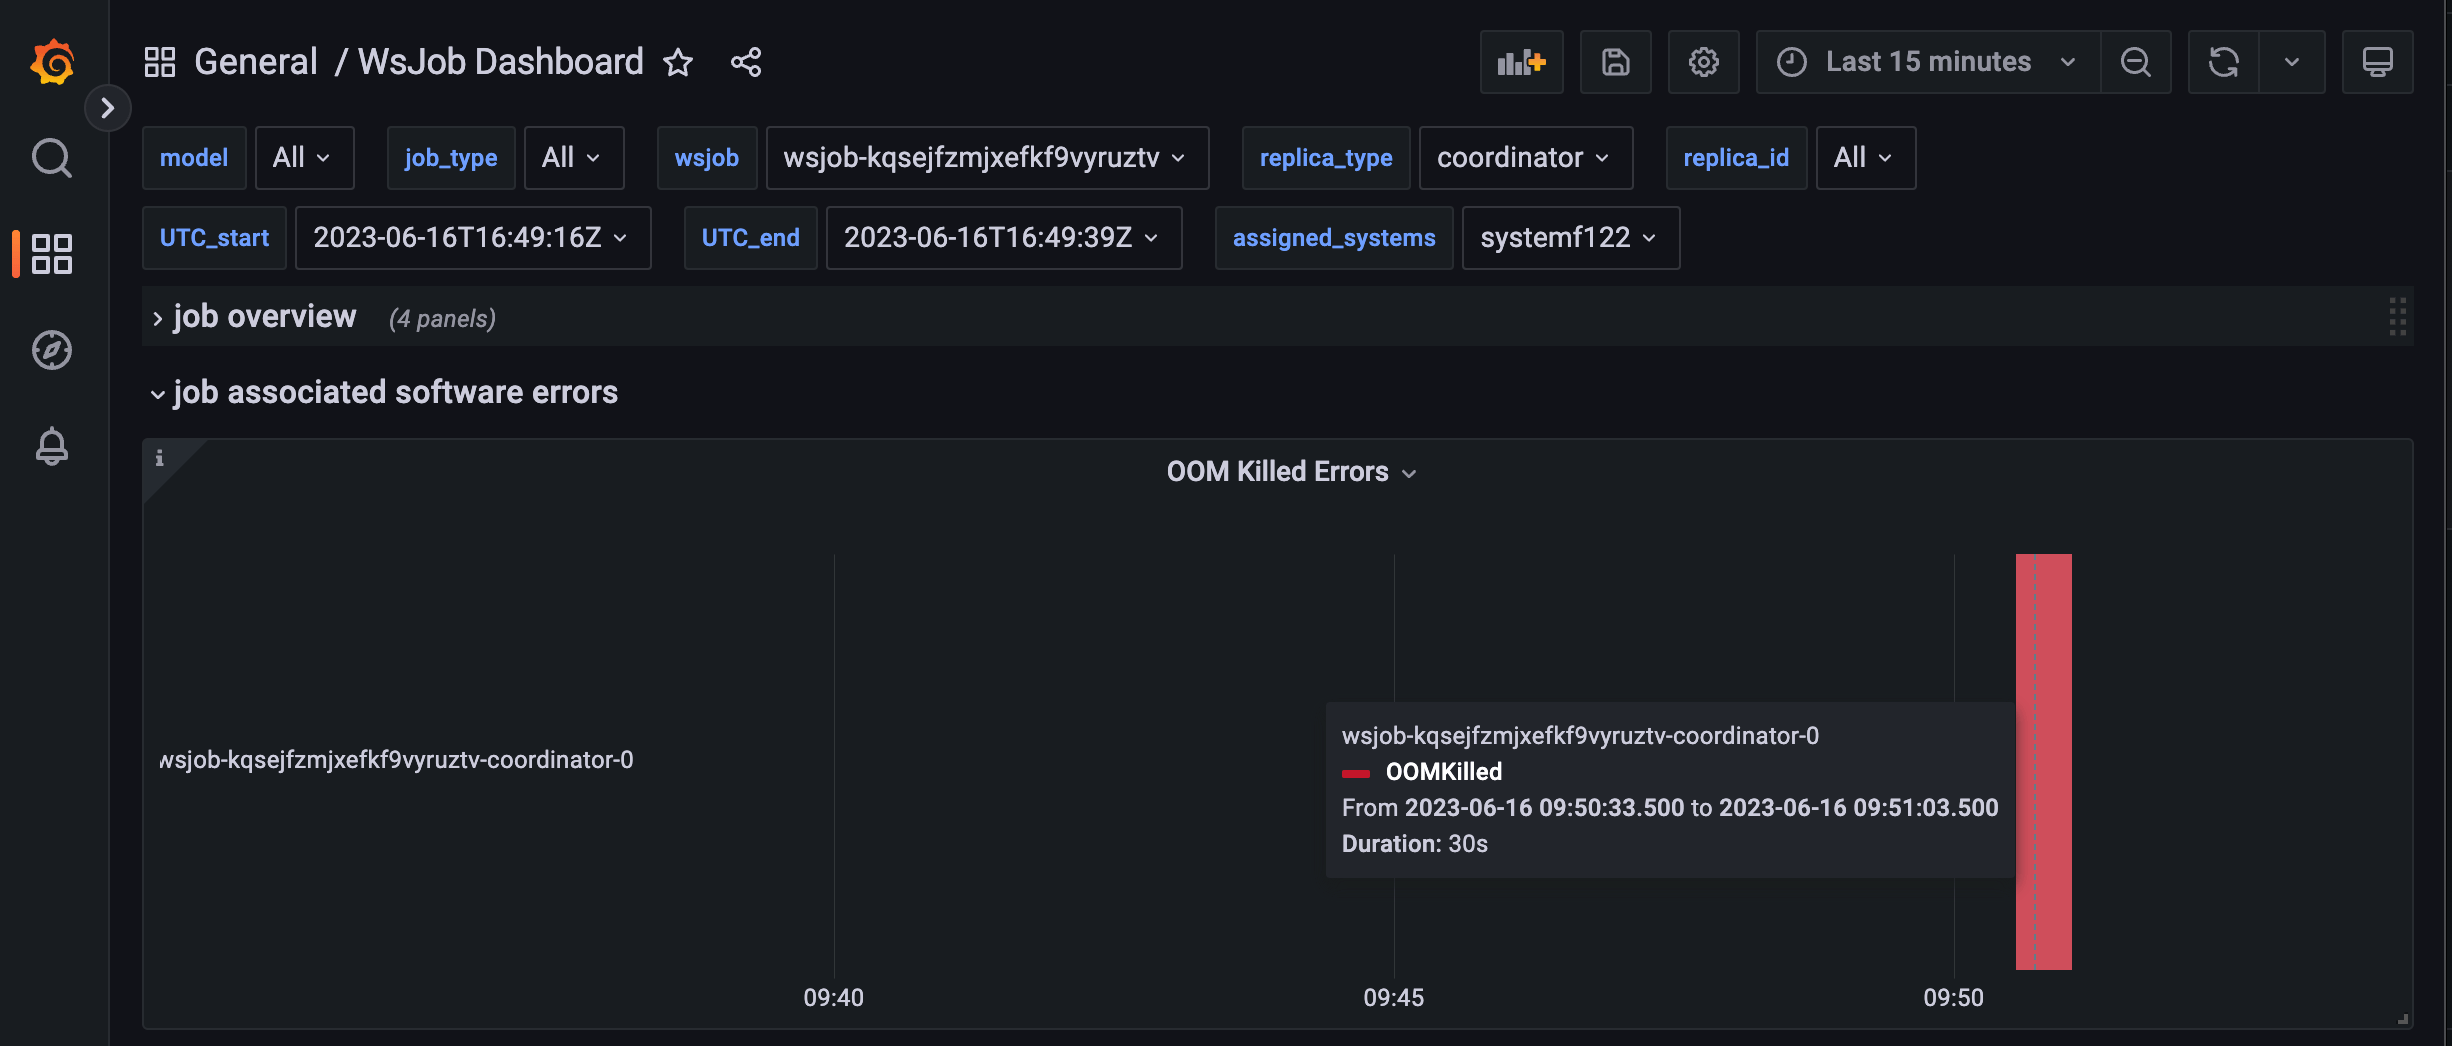Click the coordinator-0 row label in chart
Viewport: 2452px width, 1046px height.
(x=396, y=760)
